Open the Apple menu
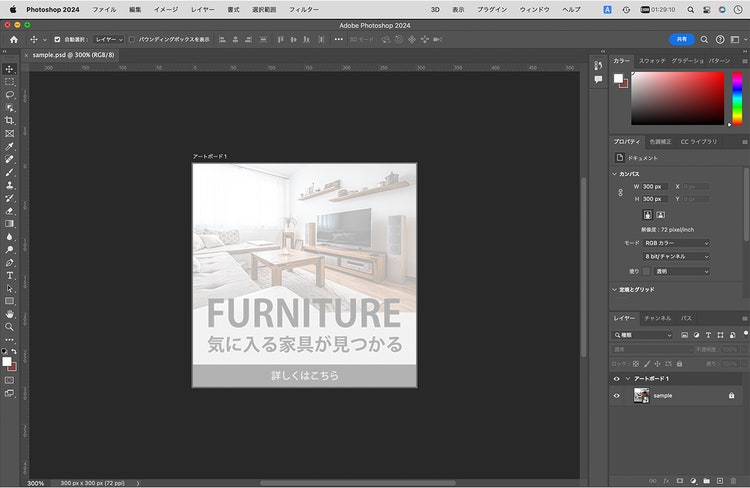This screenshot has width=750, height=488. [x=13, y=10]
